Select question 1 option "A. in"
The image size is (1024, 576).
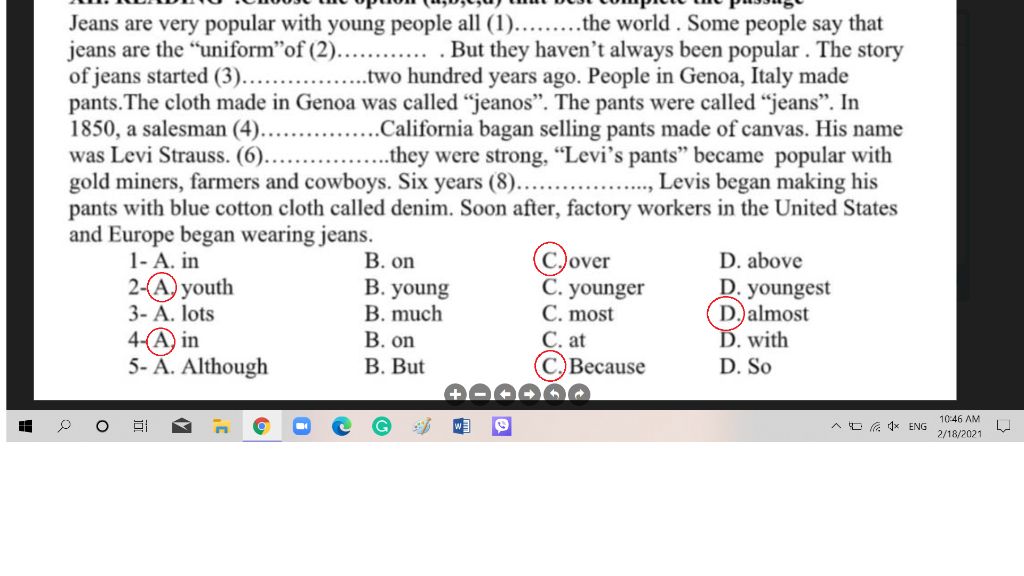[x=176, y=261]
